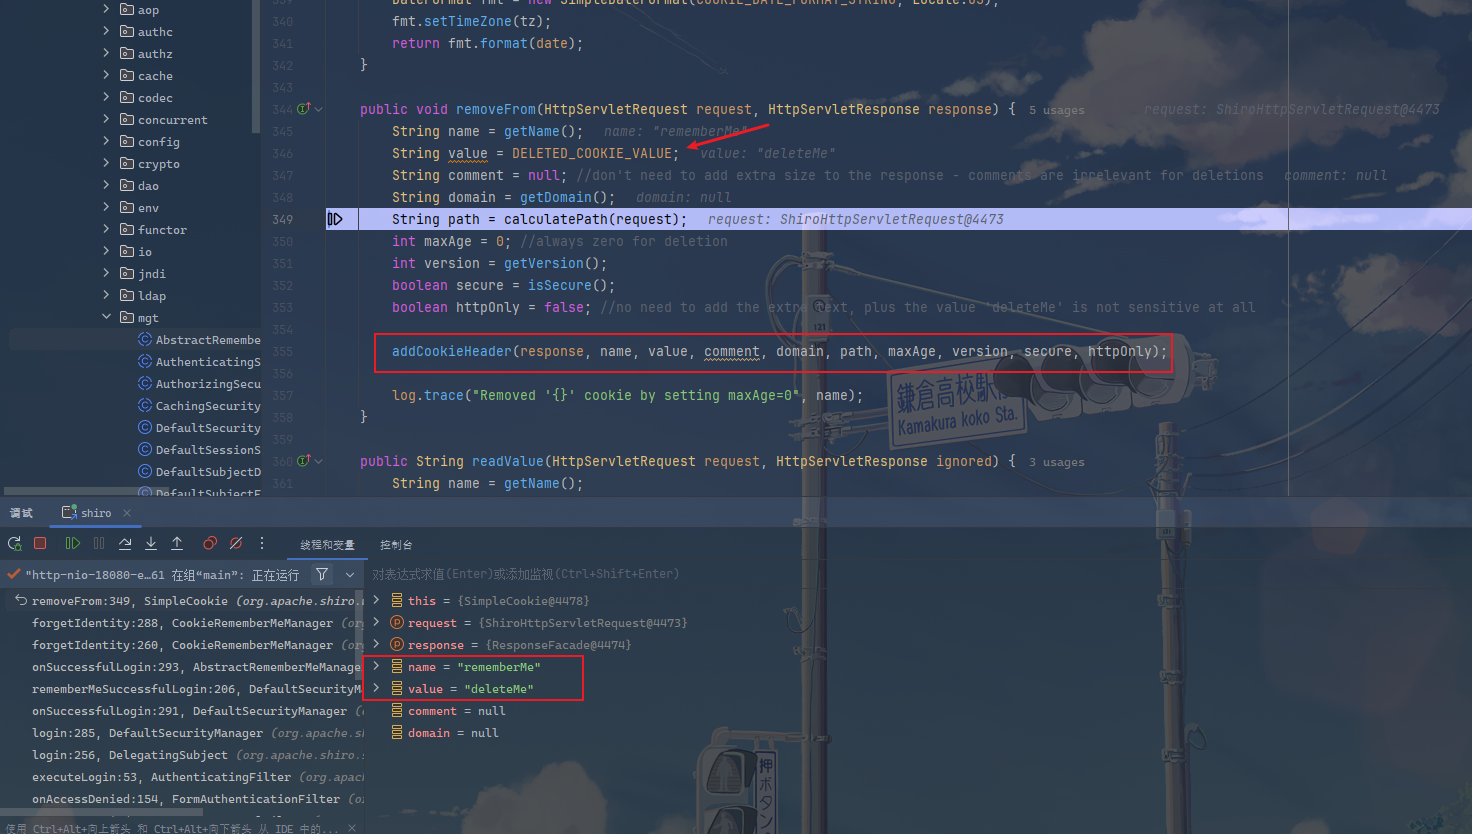Expand the aop package folder

106,9
